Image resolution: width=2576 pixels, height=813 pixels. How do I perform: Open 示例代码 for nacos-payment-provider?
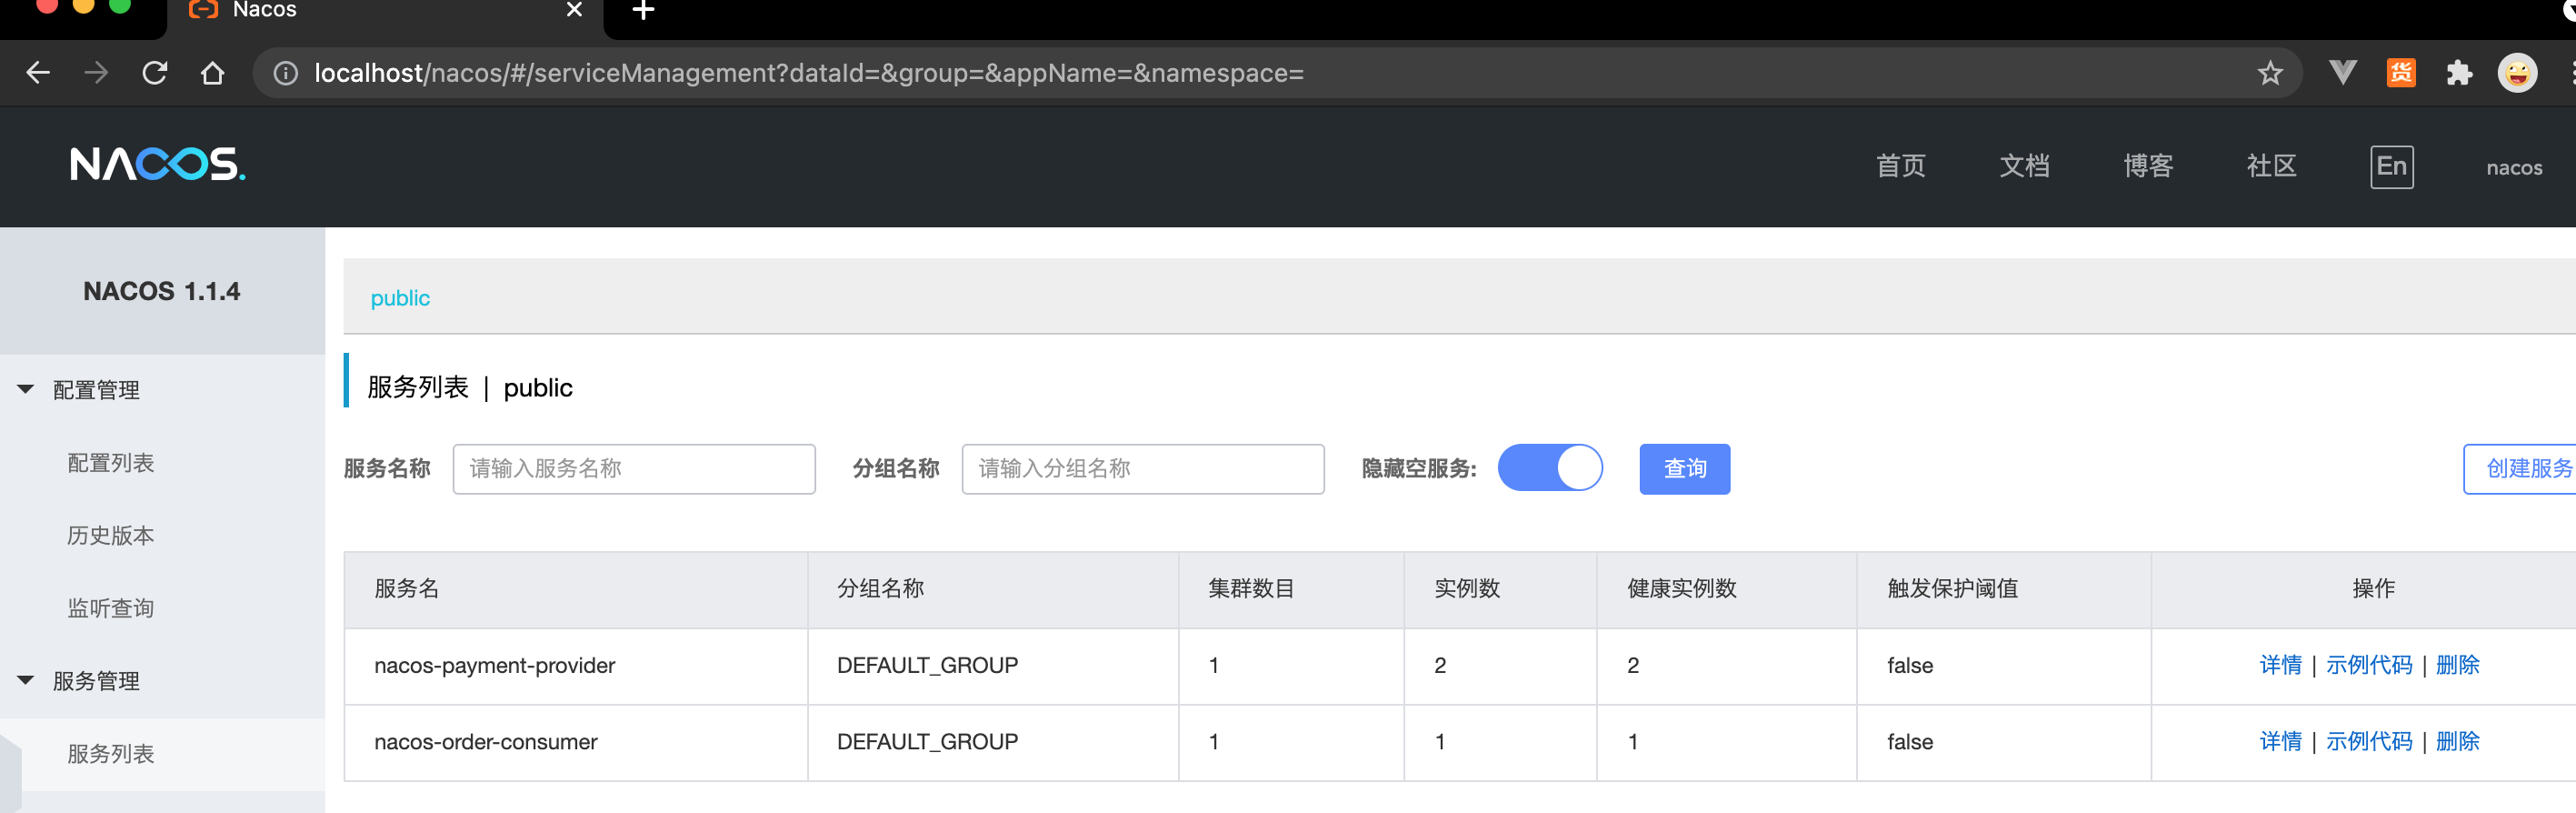pyautogui.click(x=2368, y=665)
